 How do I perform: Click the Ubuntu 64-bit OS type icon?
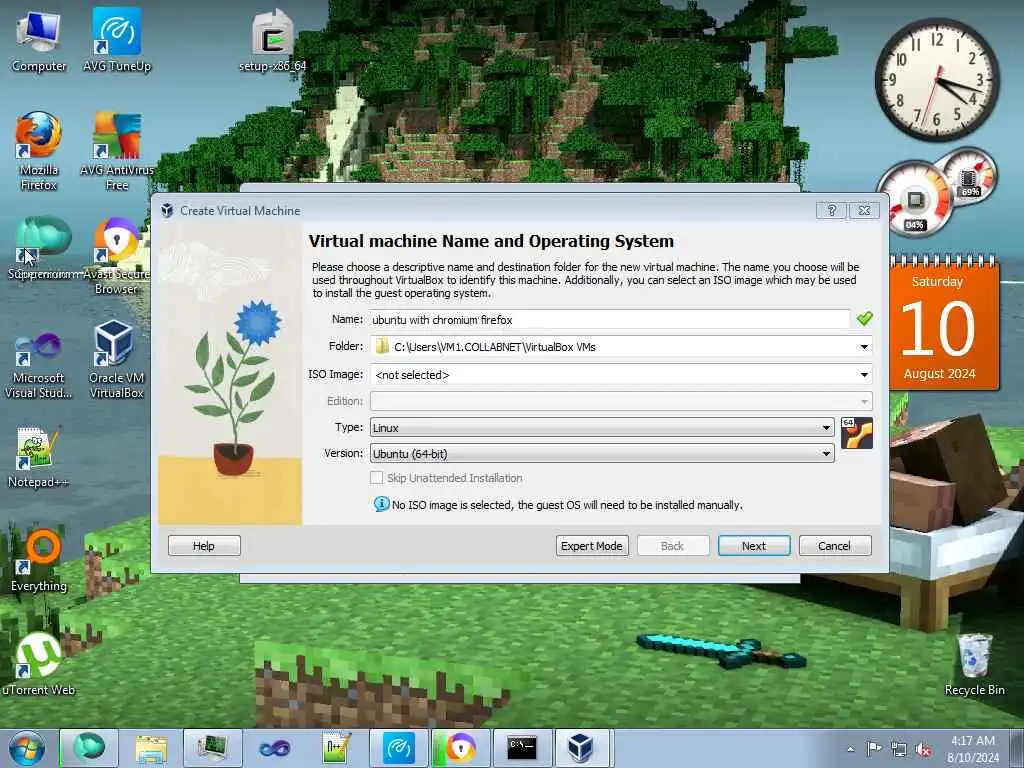tap(857, 433)
